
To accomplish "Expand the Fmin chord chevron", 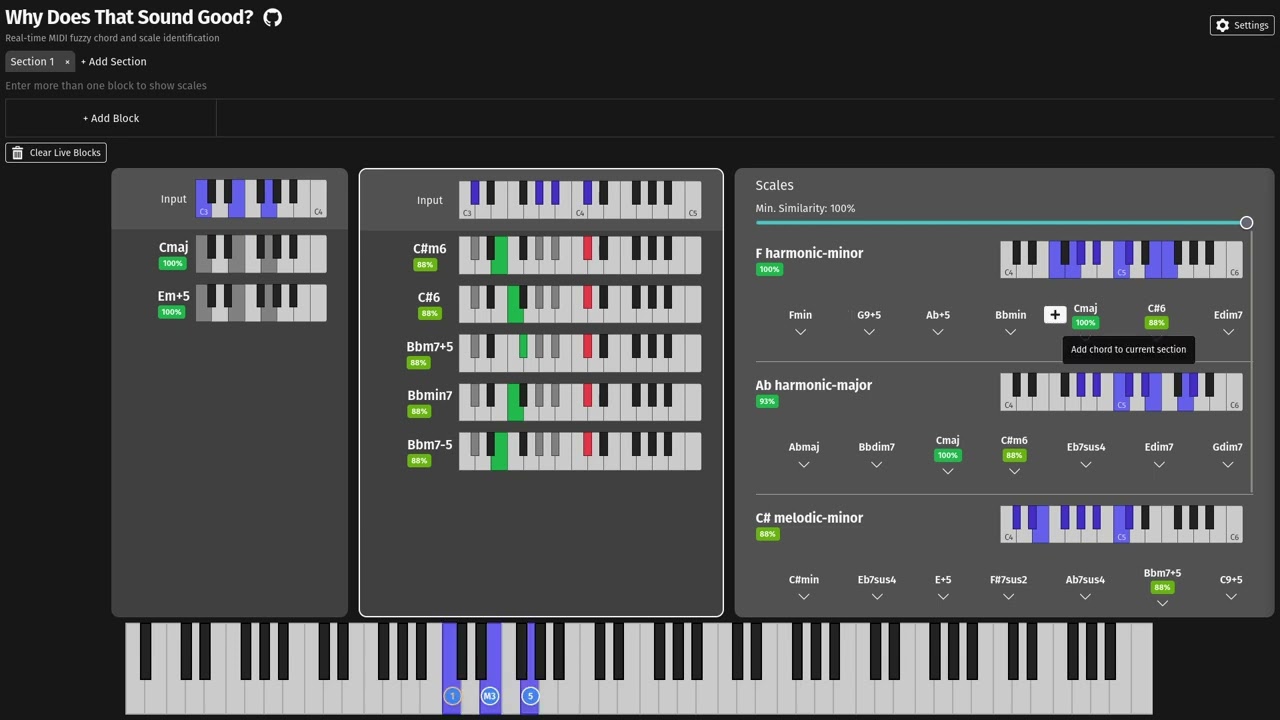I will tap(800, 332).
